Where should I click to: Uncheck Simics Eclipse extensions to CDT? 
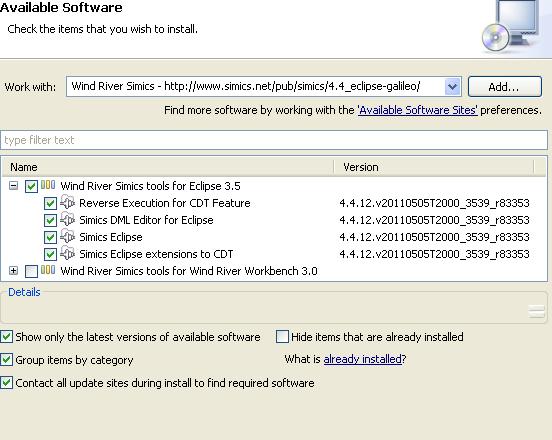50,254
